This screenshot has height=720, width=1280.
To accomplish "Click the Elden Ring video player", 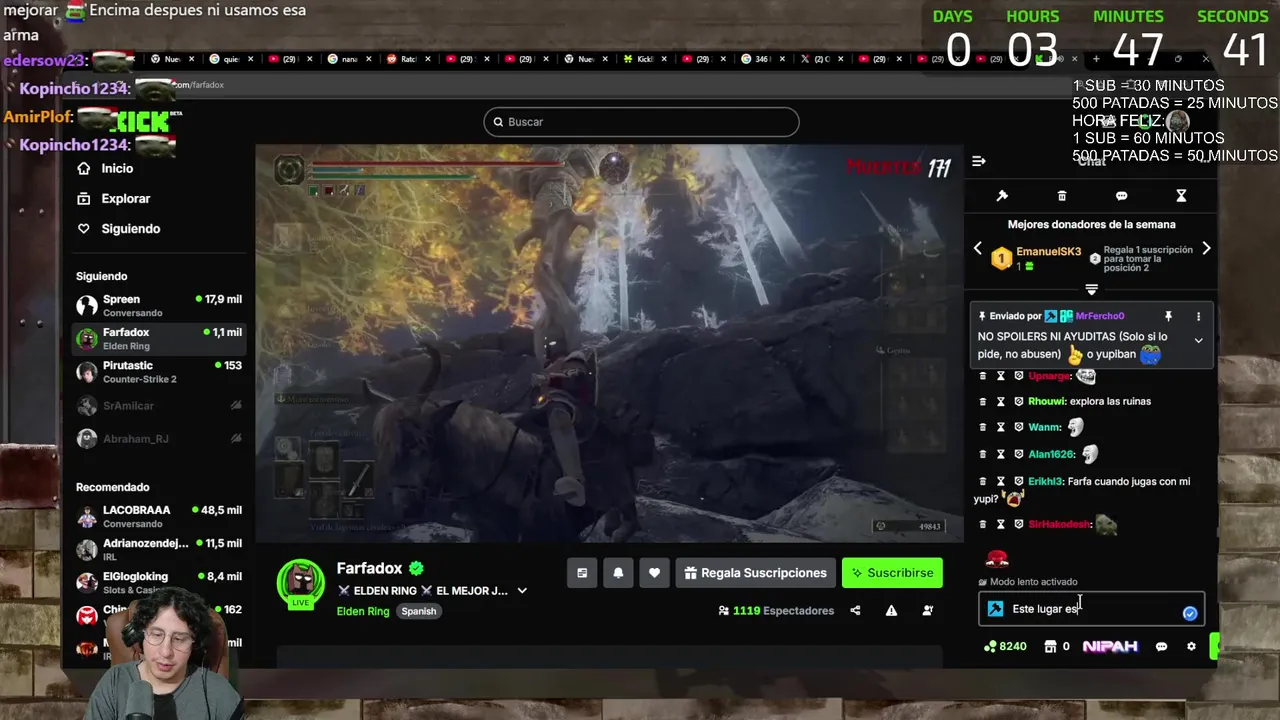I will (x=608, y=343).
